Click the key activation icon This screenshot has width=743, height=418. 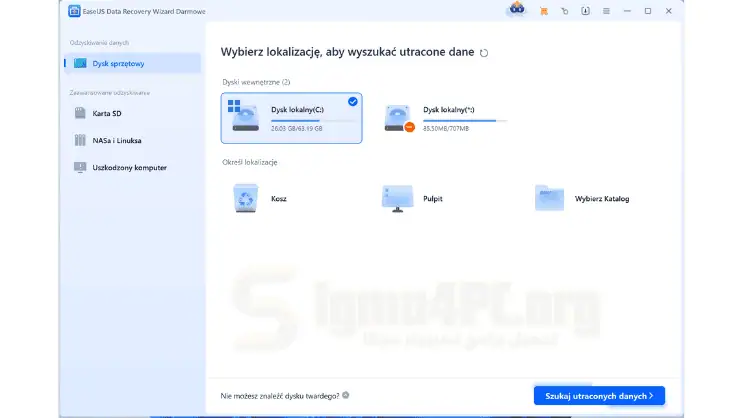coord(564,11)
